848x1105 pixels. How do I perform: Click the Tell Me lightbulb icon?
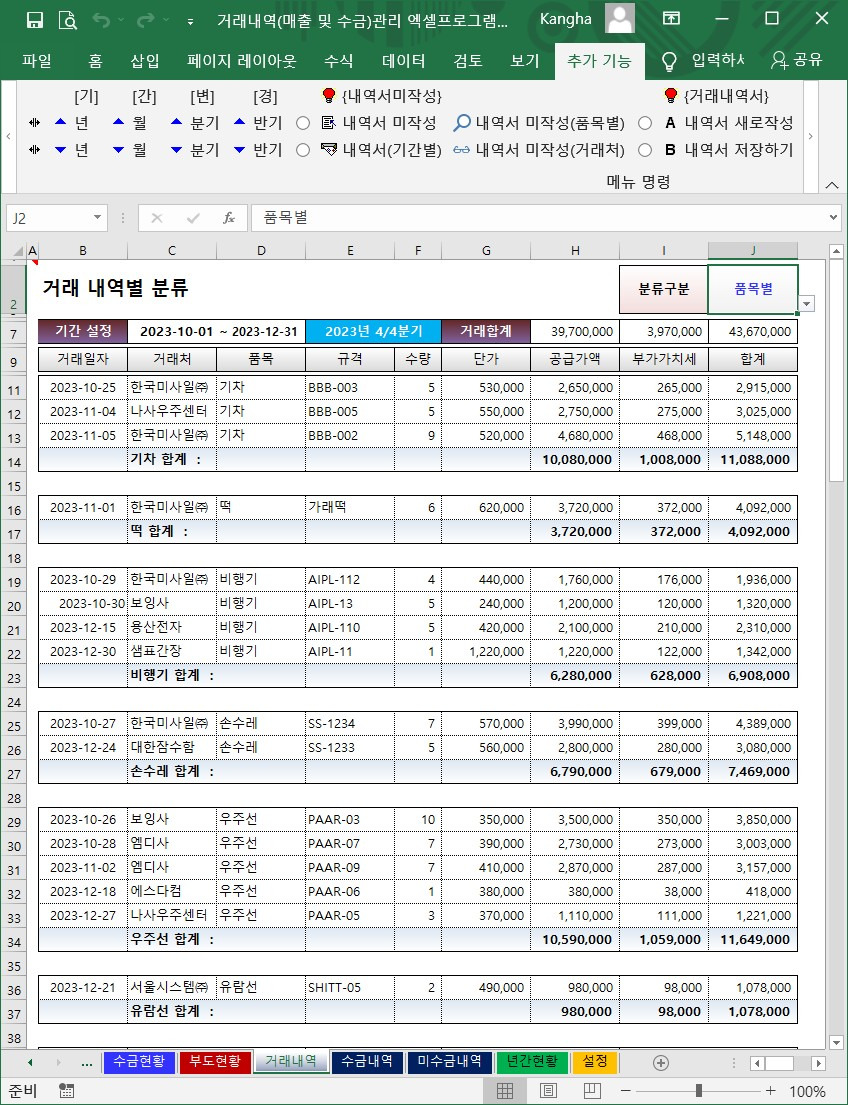pos(669,61)
